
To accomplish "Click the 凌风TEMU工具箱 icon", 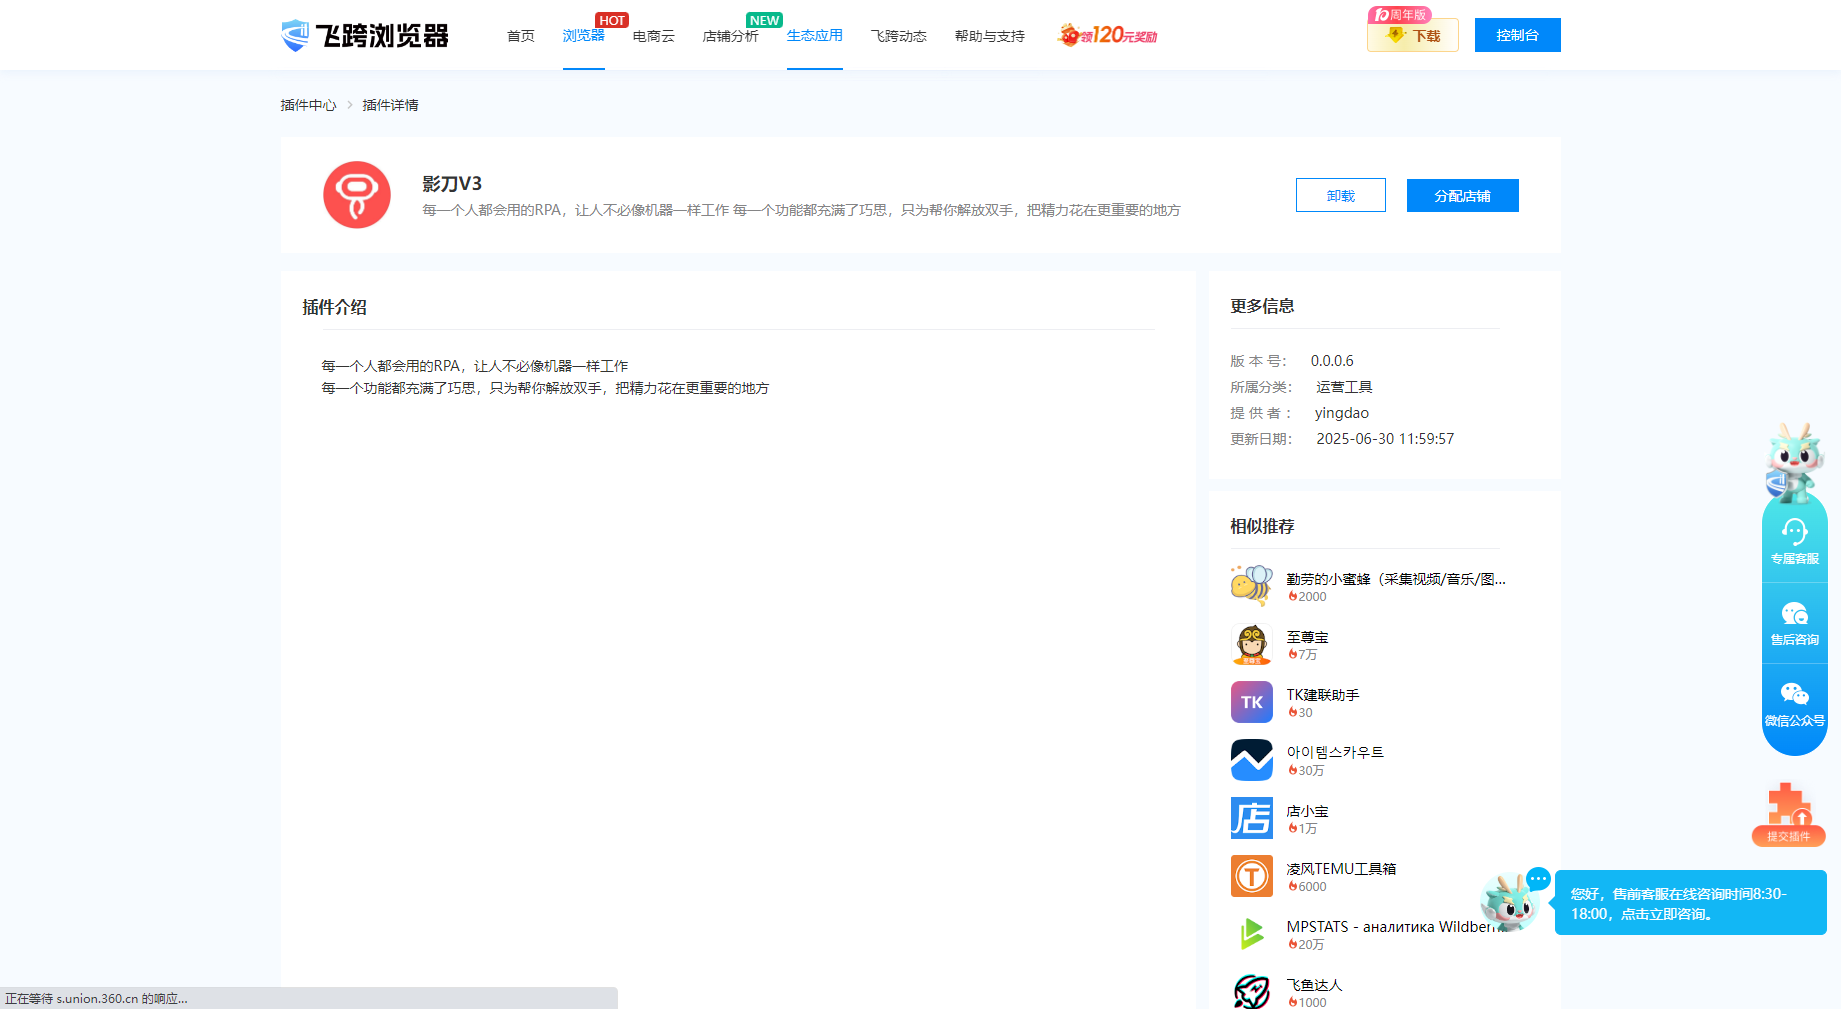I will (x=1251, y=876).
